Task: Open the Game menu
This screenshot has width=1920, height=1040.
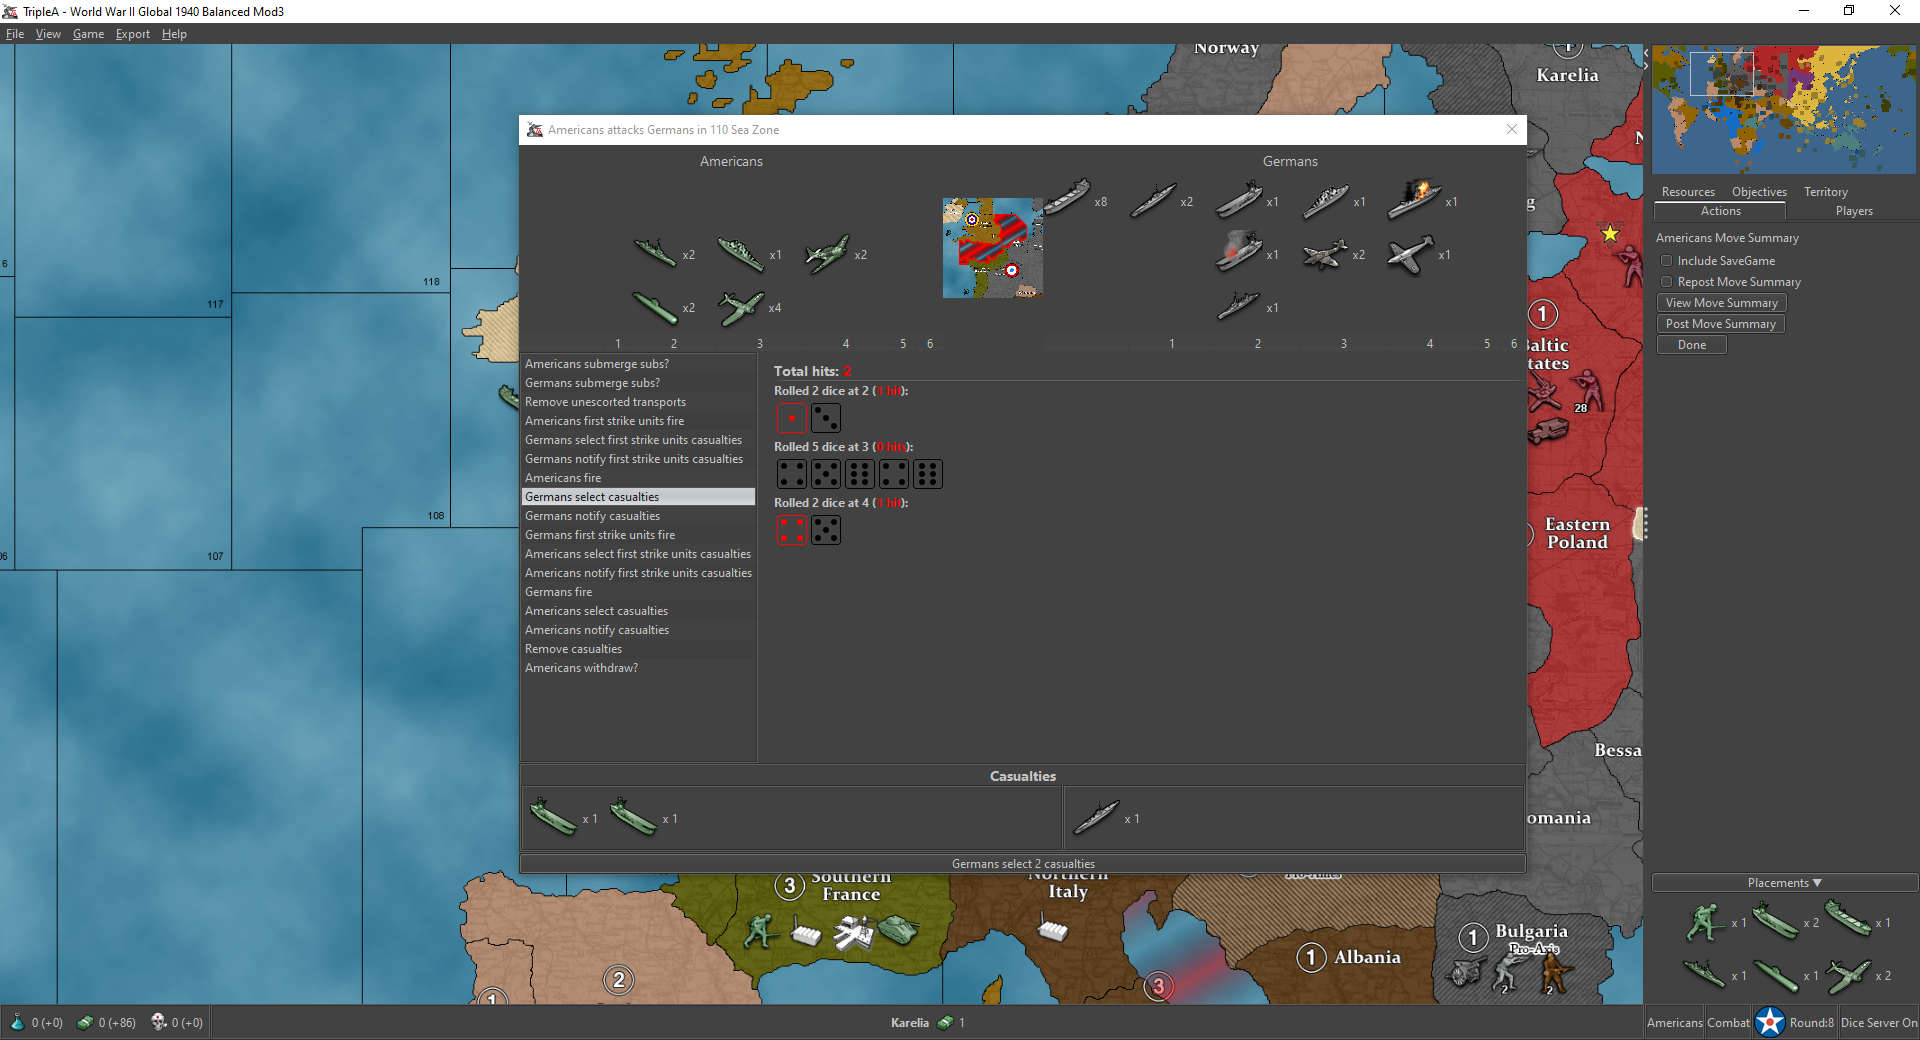Action: click(88, 34)
